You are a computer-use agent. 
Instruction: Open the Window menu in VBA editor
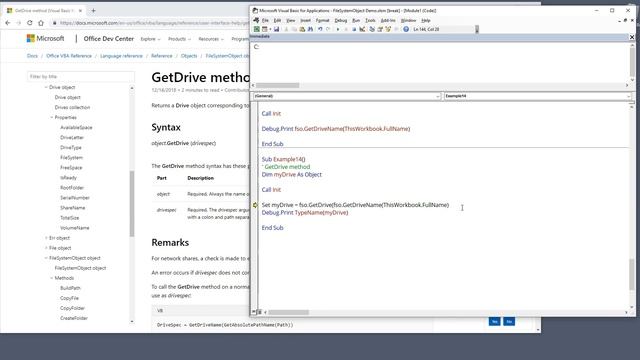coord(408,20)
